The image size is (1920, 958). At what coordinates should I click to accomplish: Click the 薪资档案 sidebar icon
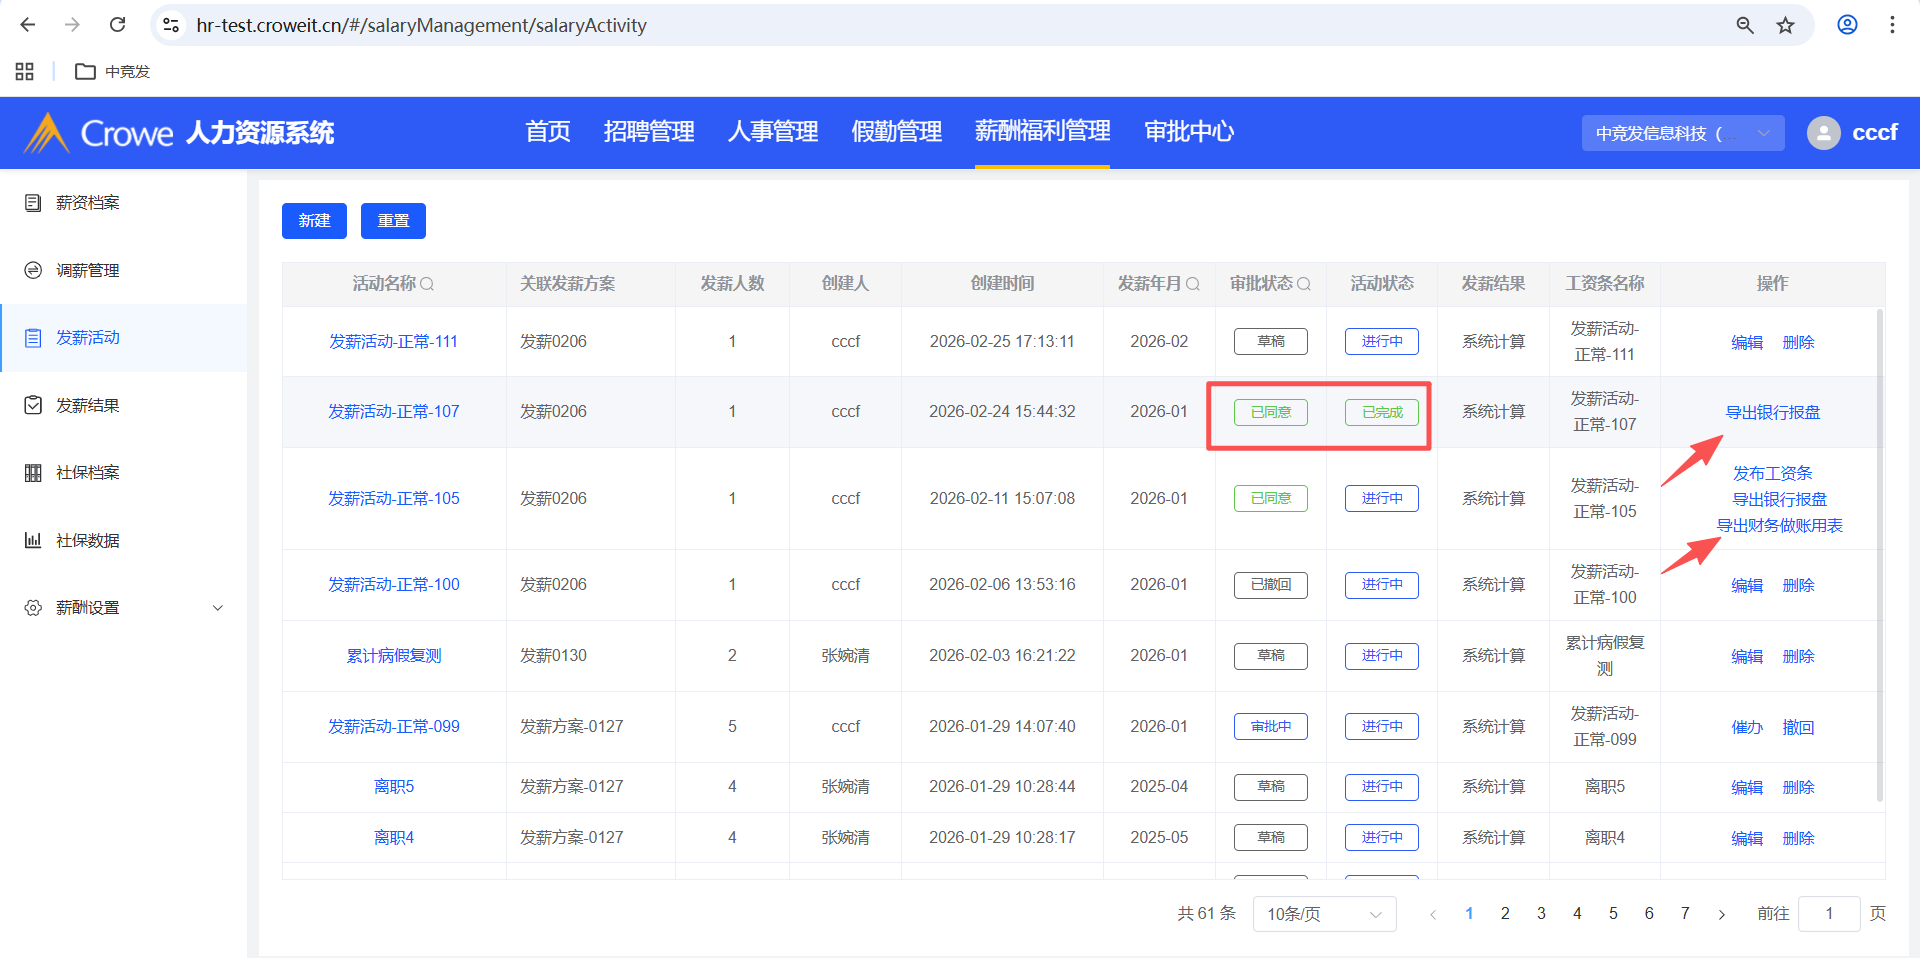tap(33, 203)
